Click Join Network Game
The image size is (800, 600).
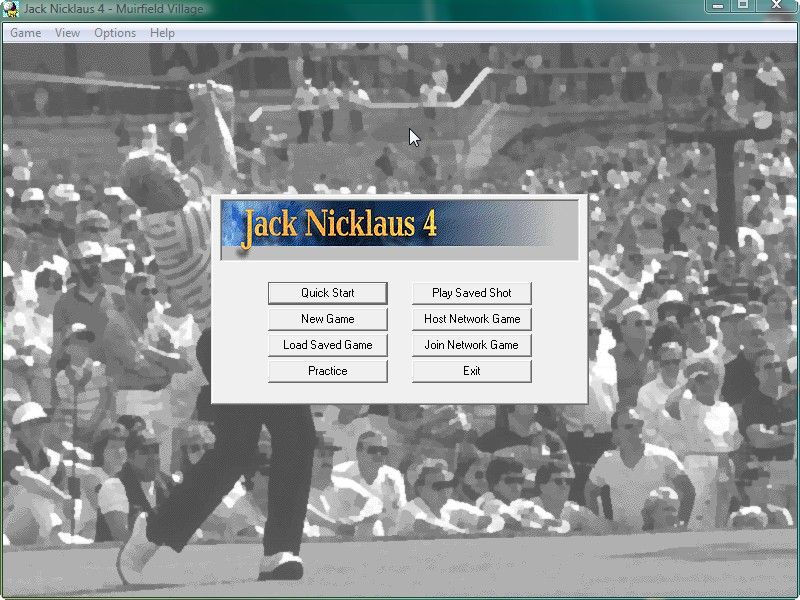(471, 345)
